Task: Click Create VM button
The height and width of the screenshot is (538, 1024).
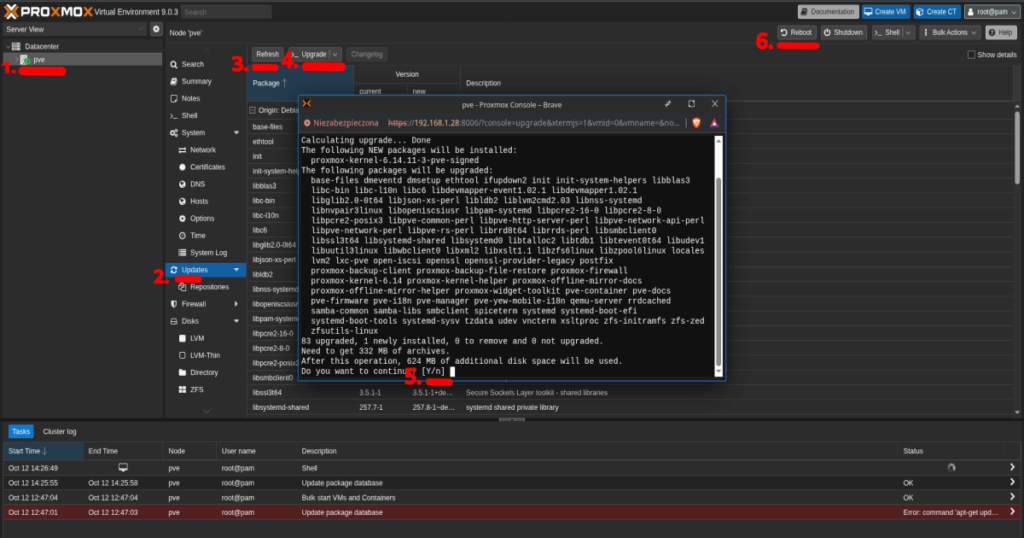Action: click(886, 12)
